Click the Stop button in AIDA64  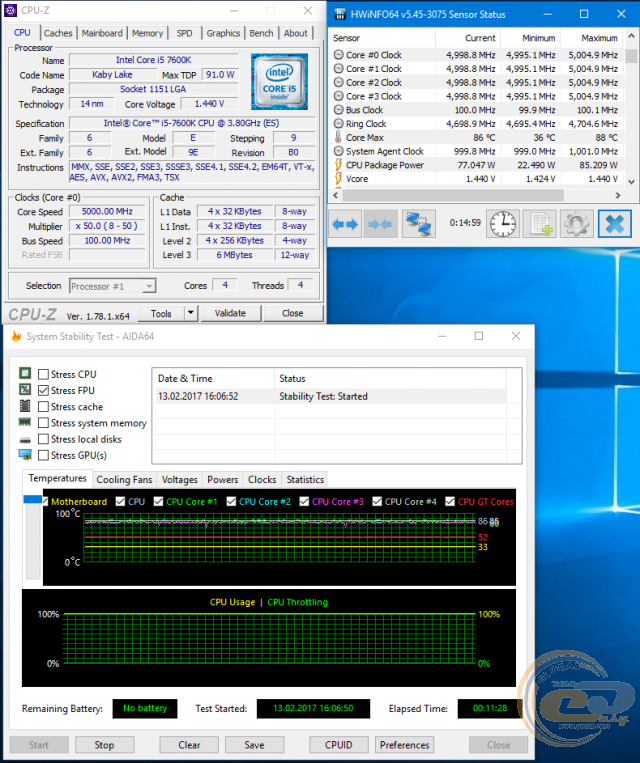pyautogui.click(x=104, y=745)
